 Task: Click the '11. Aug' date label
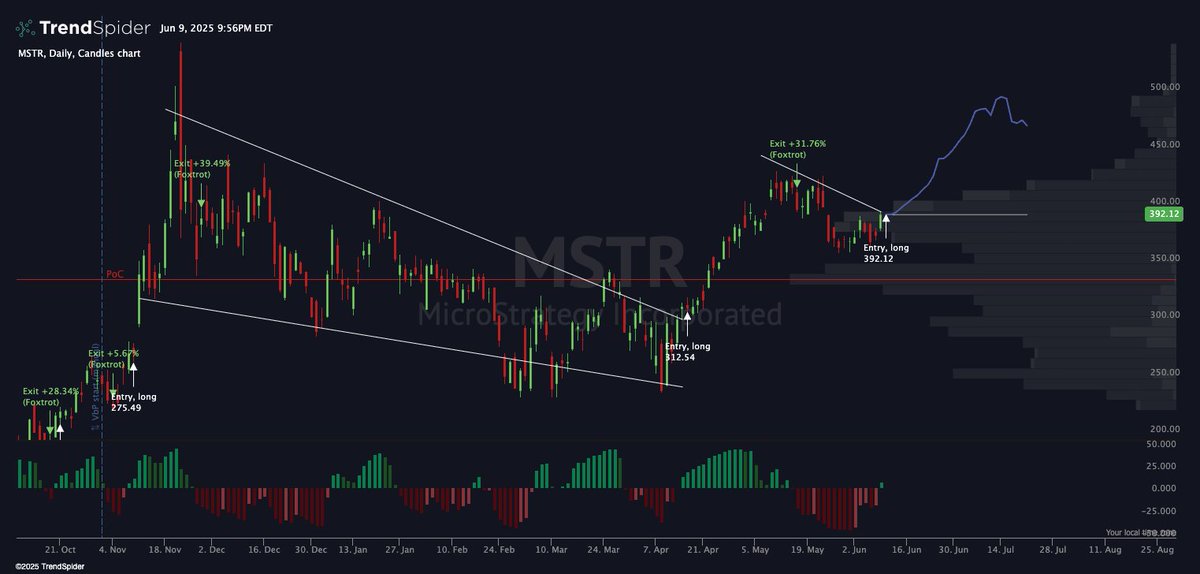pyautogui.click(x=1106, y=550)
